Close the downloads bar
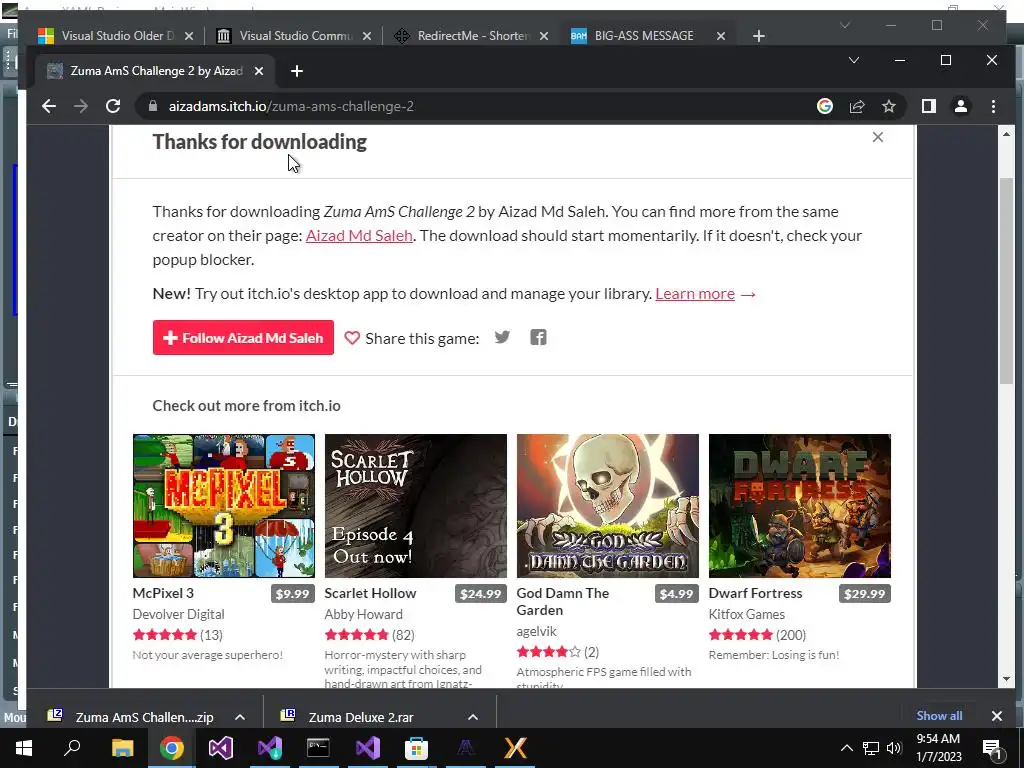 tap(997, 716)
